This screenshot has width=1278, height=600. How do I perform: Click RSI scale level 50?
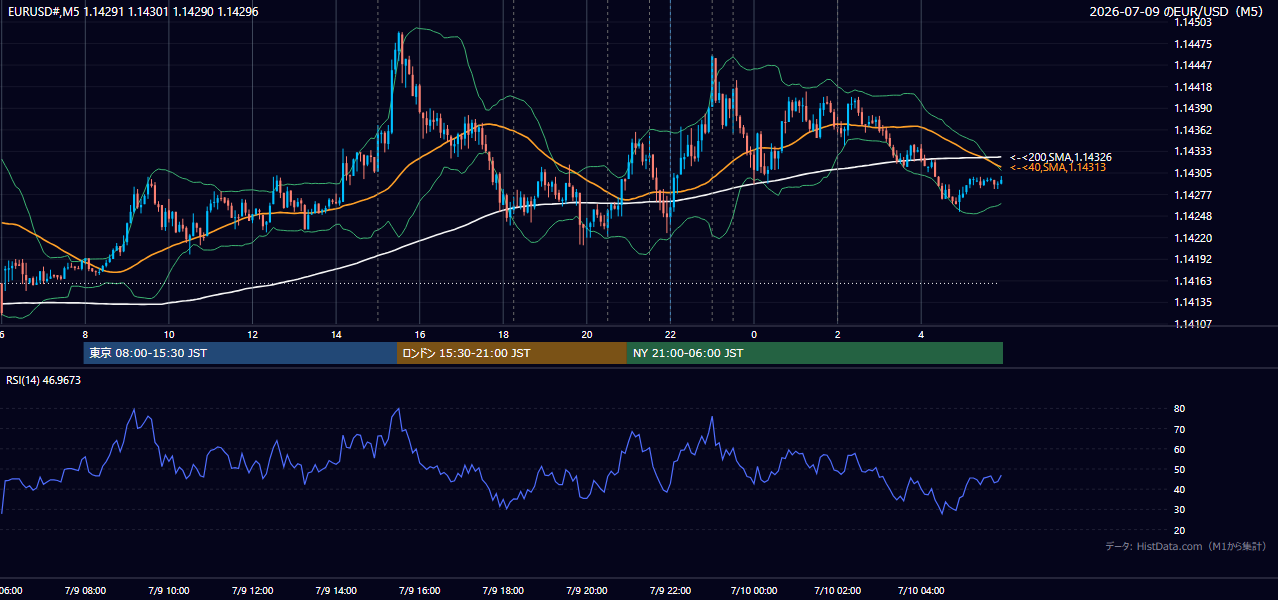click(1180, 469)
